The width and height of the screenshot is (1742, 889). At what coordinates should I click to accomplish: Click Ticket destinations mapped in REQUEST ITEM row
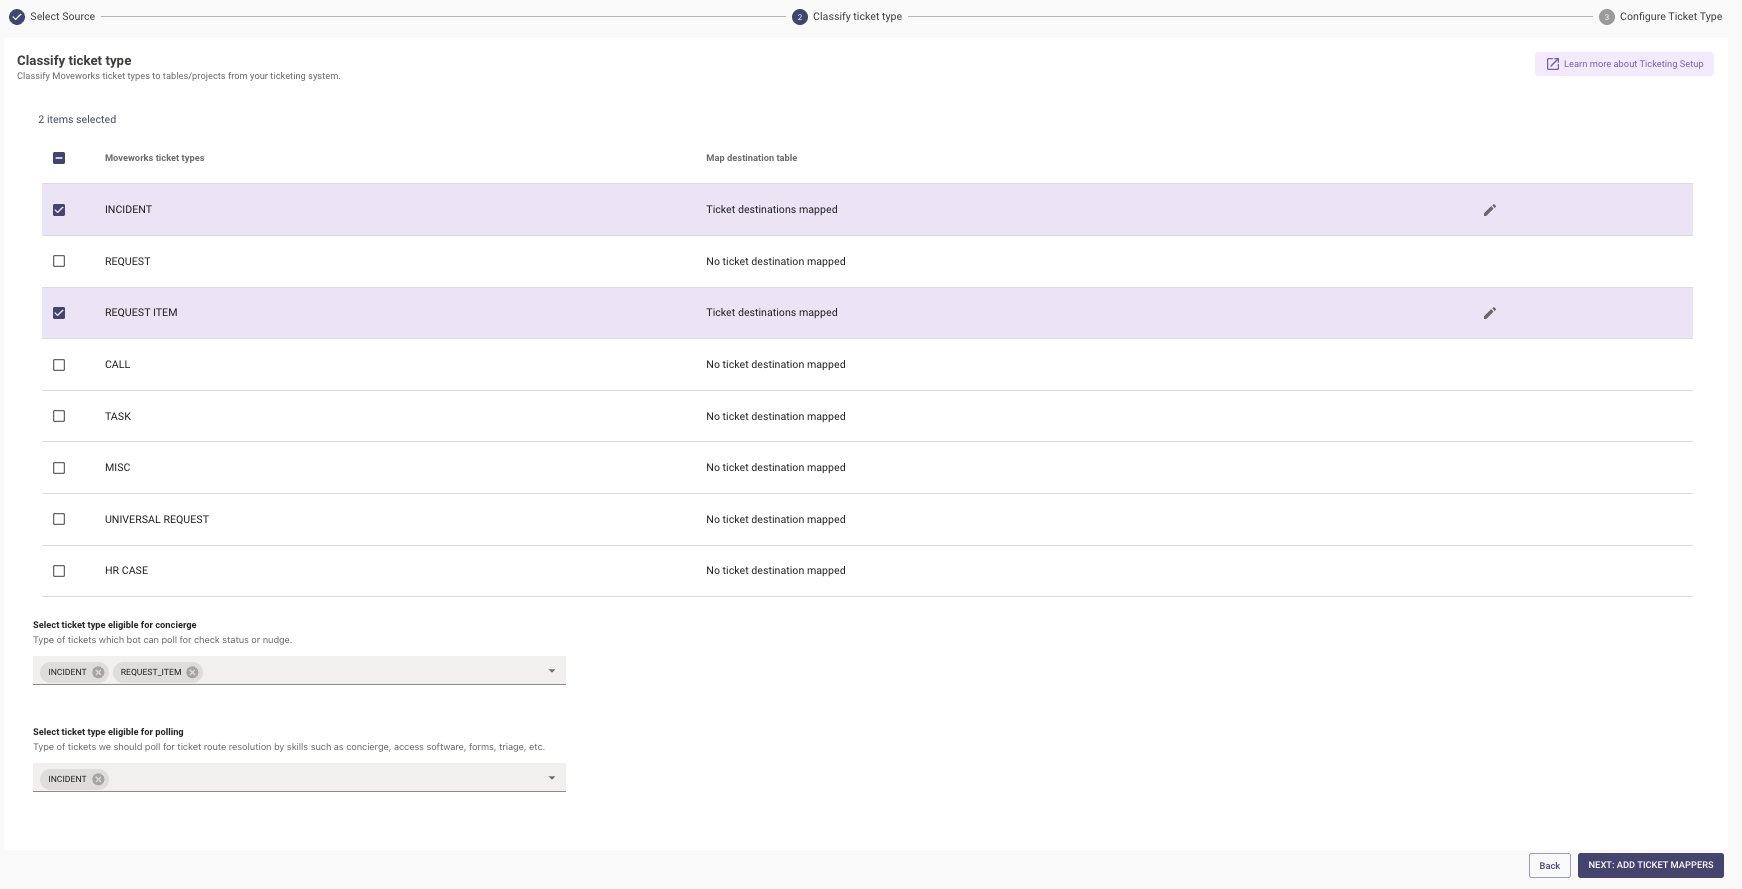point(772,313)
